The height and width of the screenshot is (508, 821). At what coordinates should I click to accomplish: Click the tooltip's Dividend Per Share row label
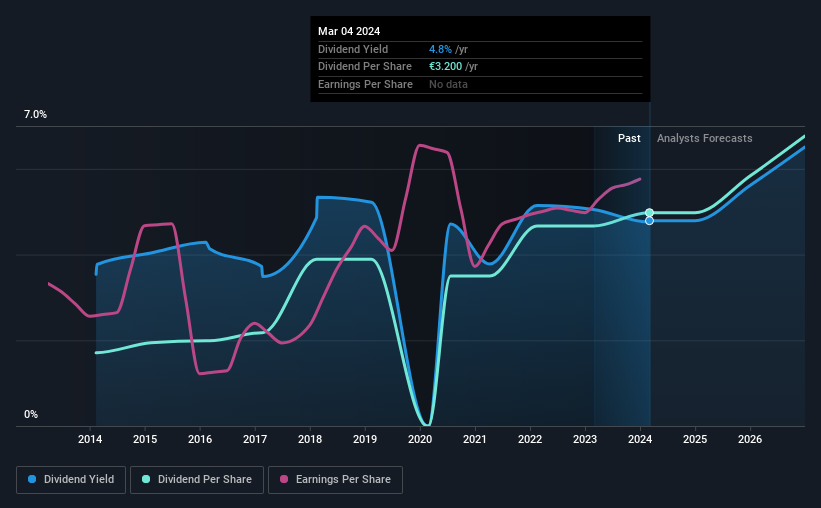coord(365,67)
